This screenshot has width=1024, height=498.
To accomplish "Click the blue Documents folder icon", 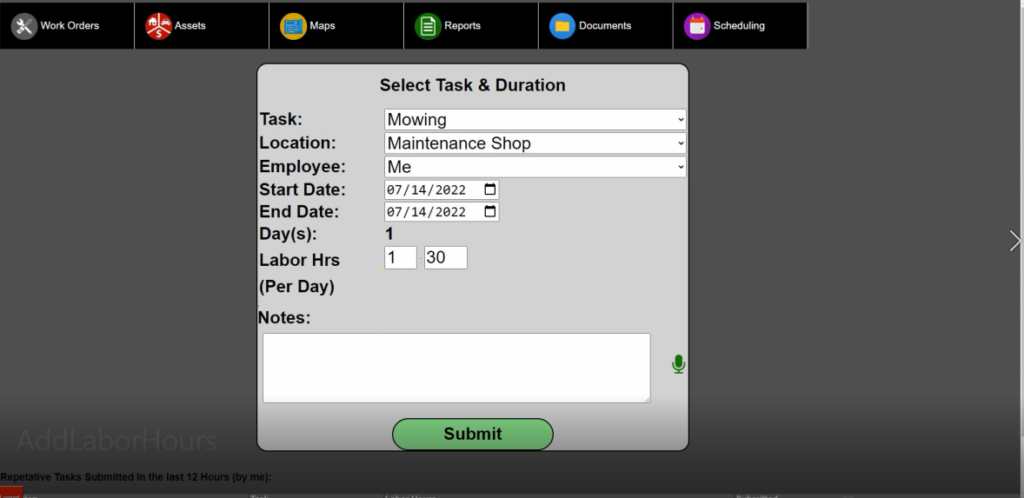I will click(562, 26).
